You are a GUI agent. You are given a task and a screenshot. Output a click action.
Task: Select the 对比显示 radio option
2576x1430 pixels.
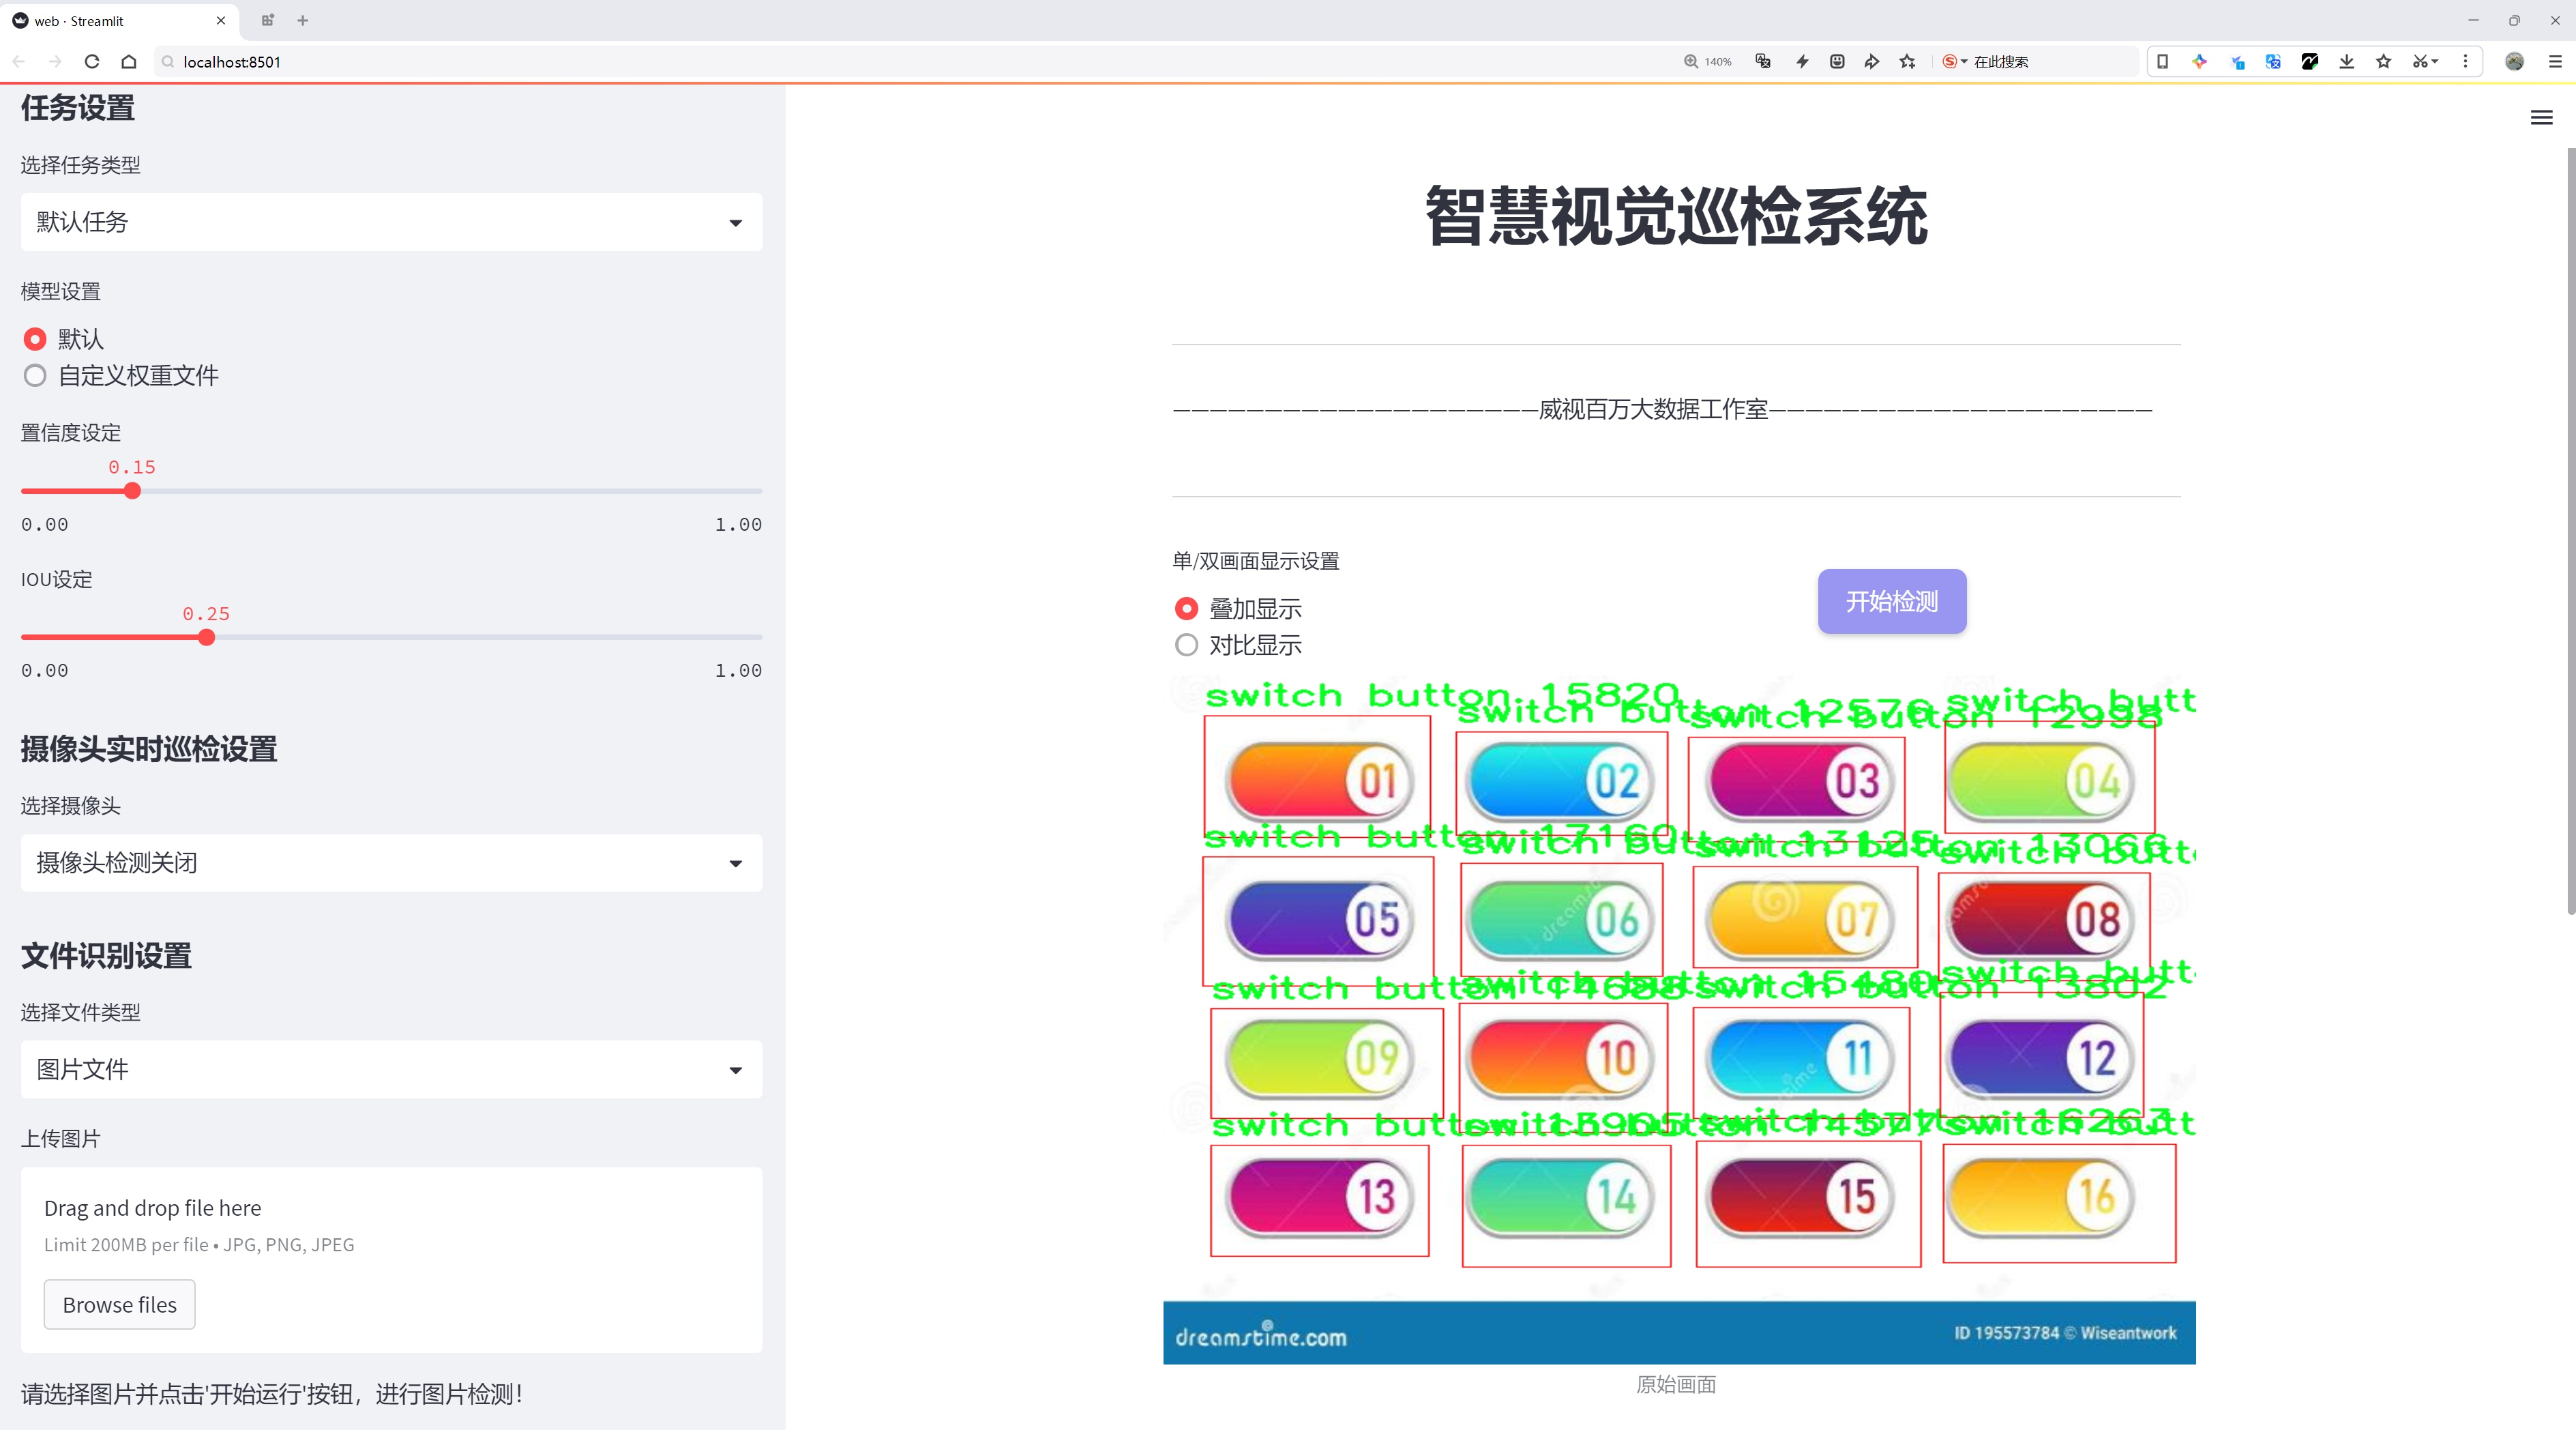(1186, 645)
